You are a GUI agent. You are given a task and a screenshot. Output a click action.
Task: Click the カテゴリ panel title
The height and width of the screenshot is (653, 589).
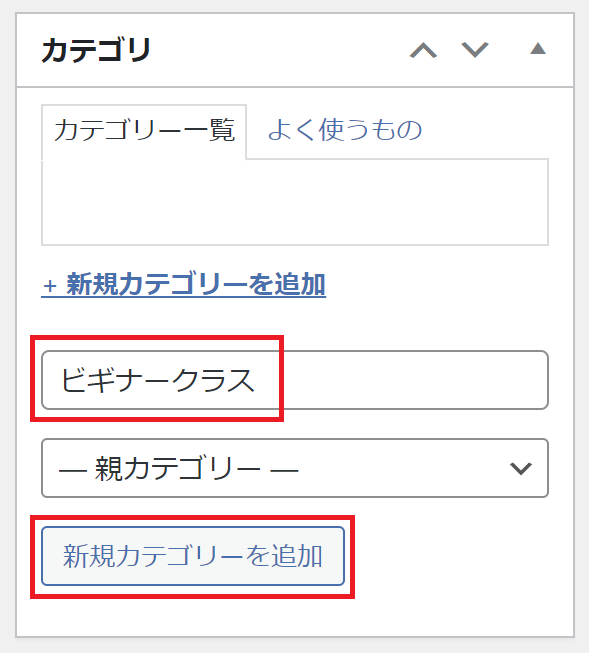96,50
